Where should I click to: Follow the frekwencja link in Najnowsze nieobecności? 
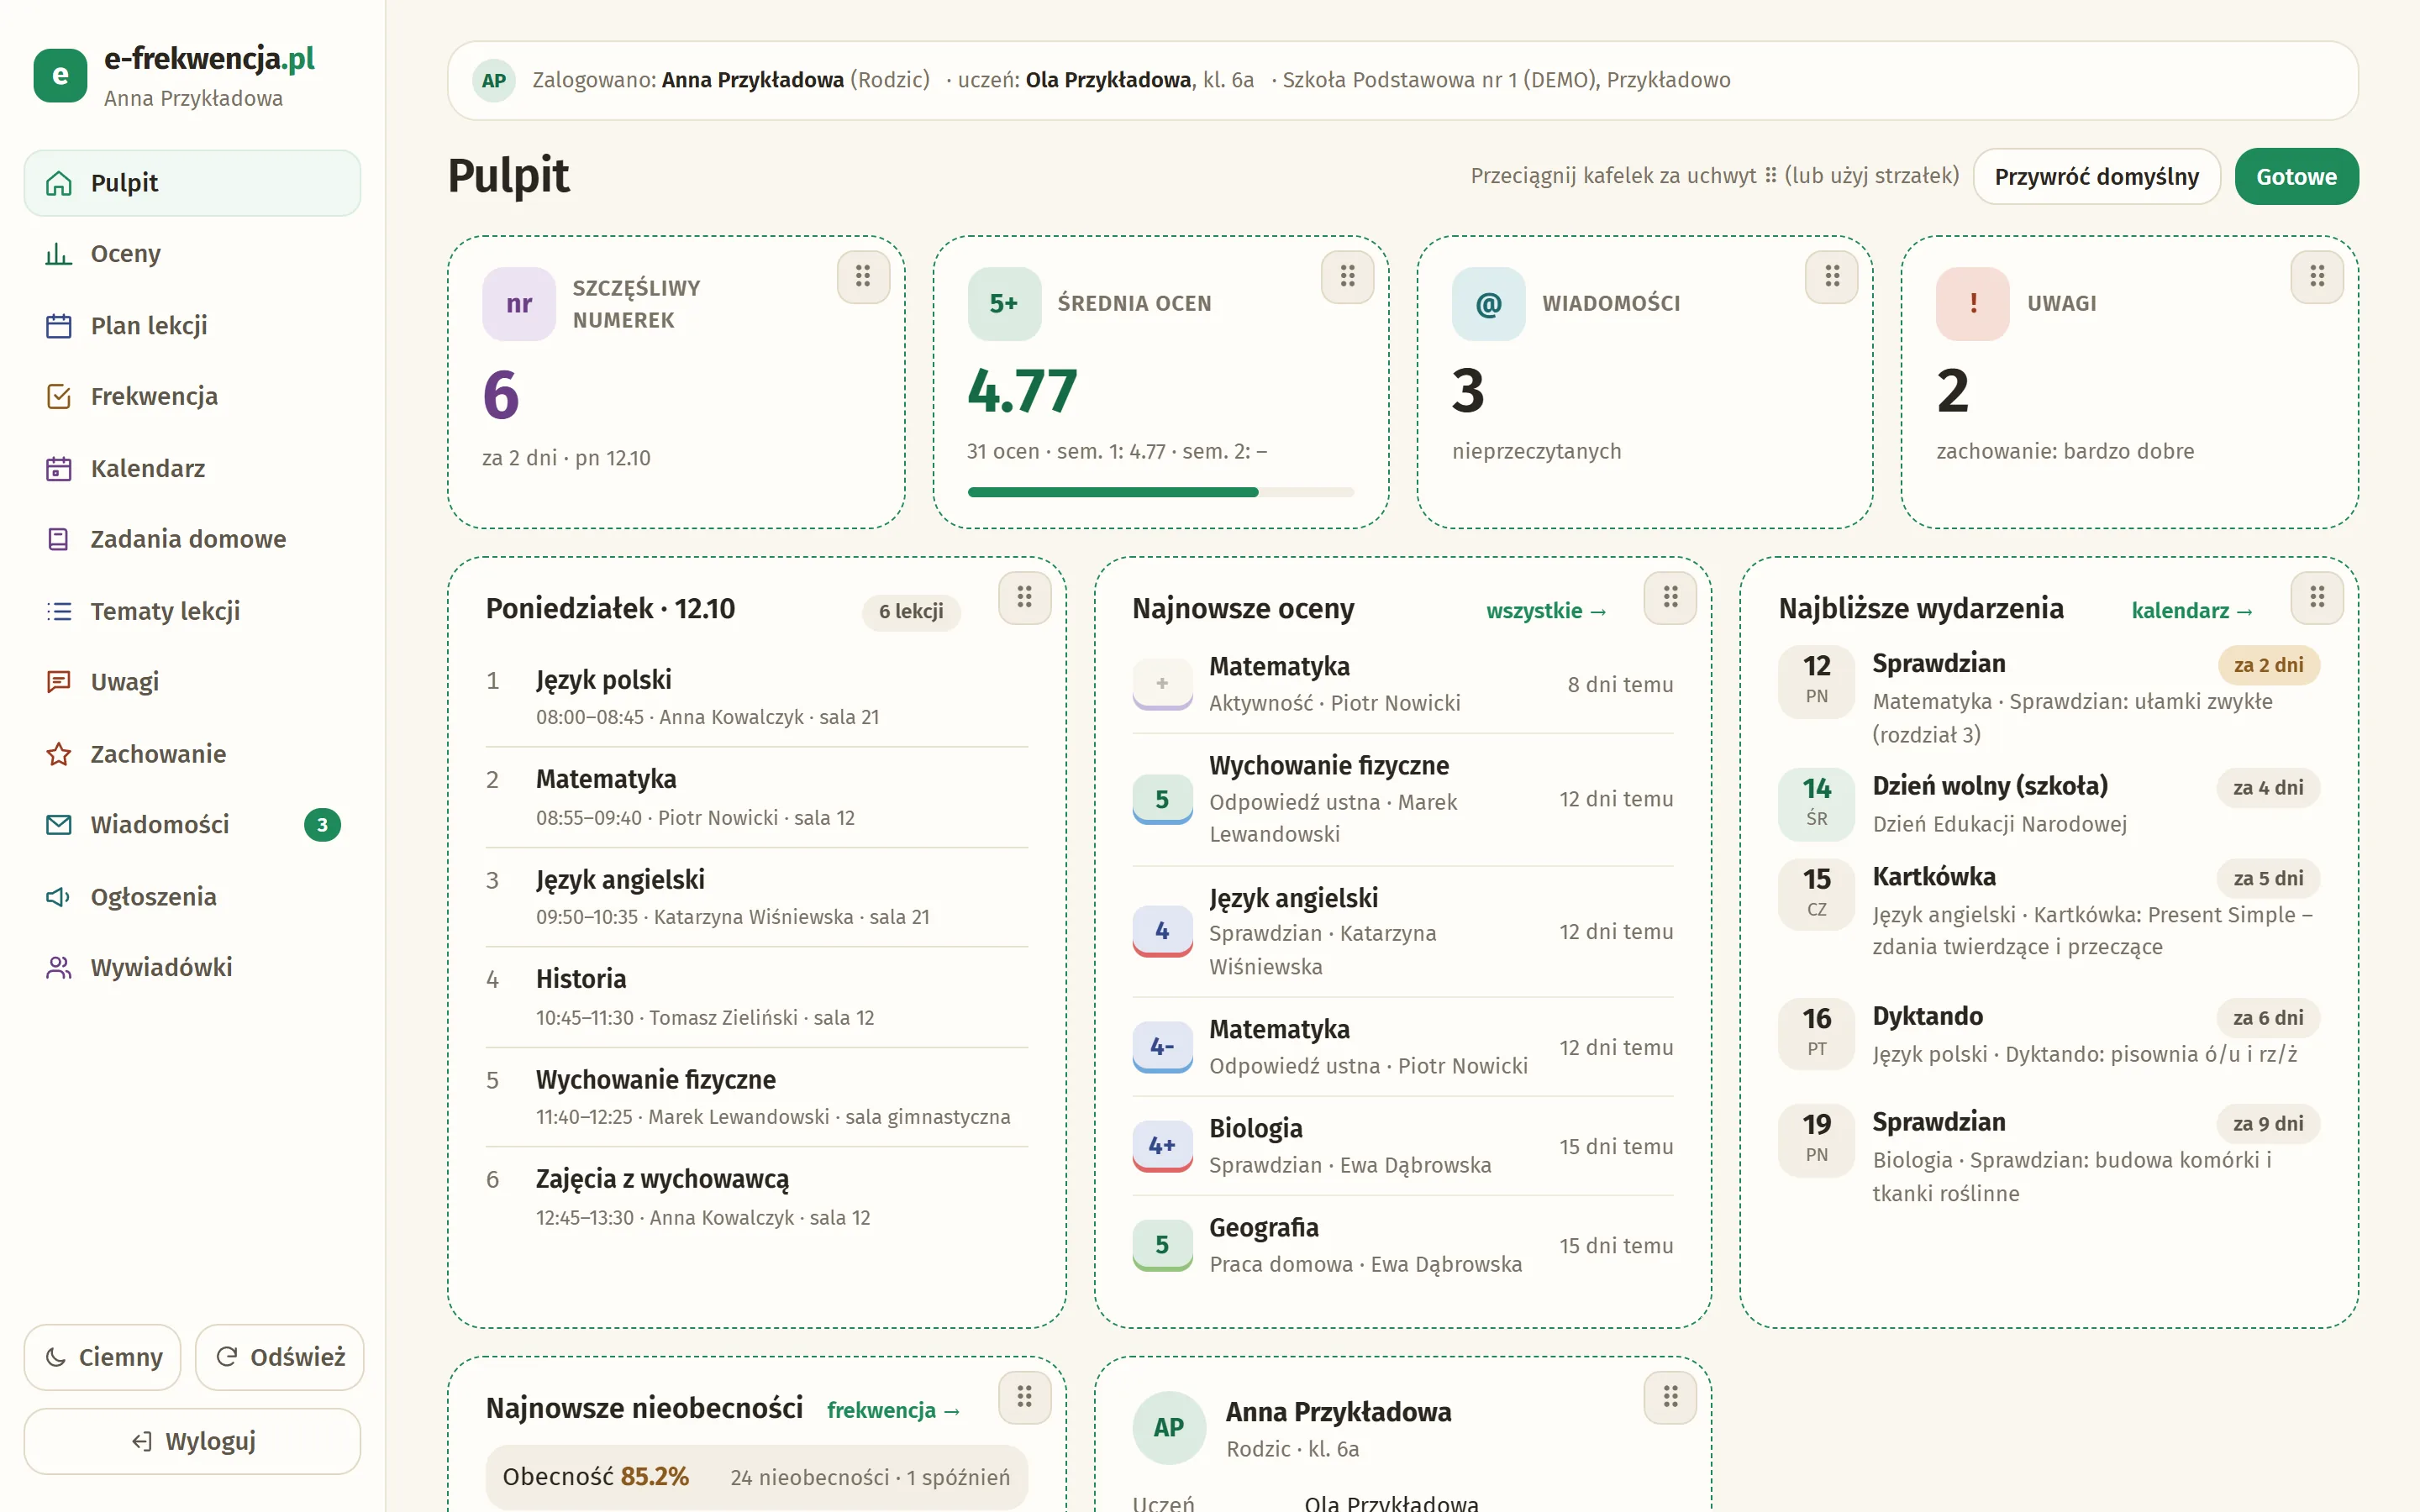click(x=893, y=1410)
